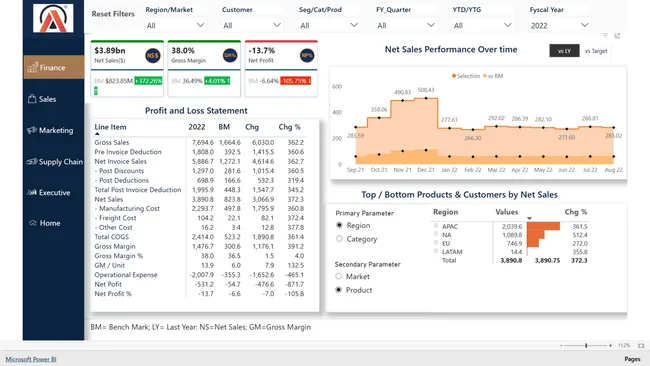Open the YTD/YTG dropdown
Image resolution: width=650 pixels, height=366 pixels.
(483, 25)
